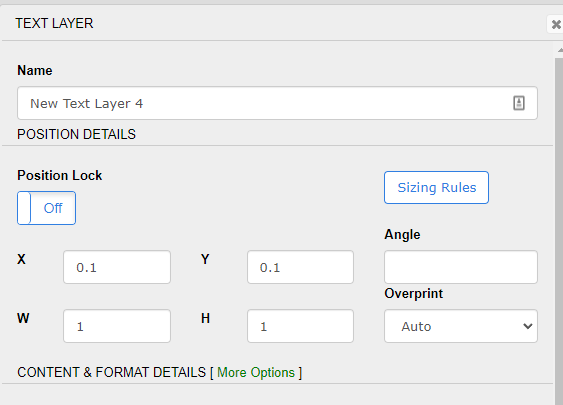Image resolution: width=563 pixels, height=405 pixels.
Task: Click the Position Lock label text
Action: [x=60, y=176]
